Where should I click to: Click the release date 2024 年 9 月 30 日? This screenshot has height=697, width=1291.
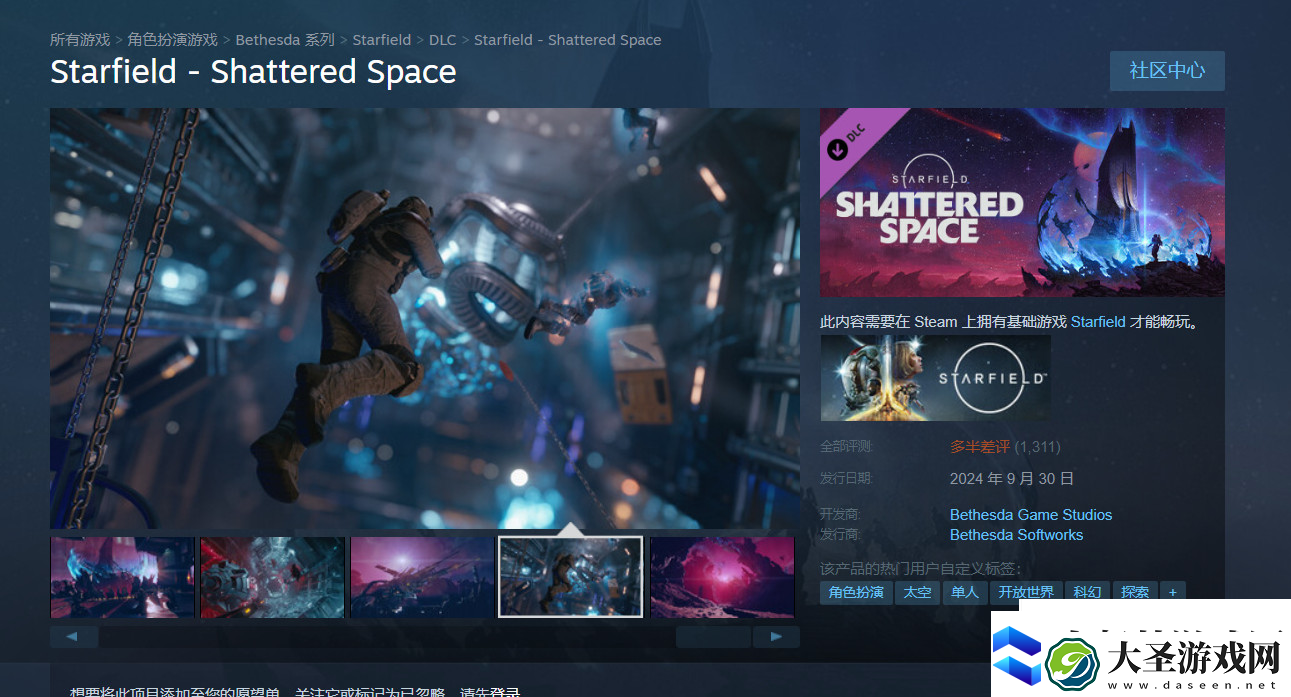click(x=1012, y=479)
